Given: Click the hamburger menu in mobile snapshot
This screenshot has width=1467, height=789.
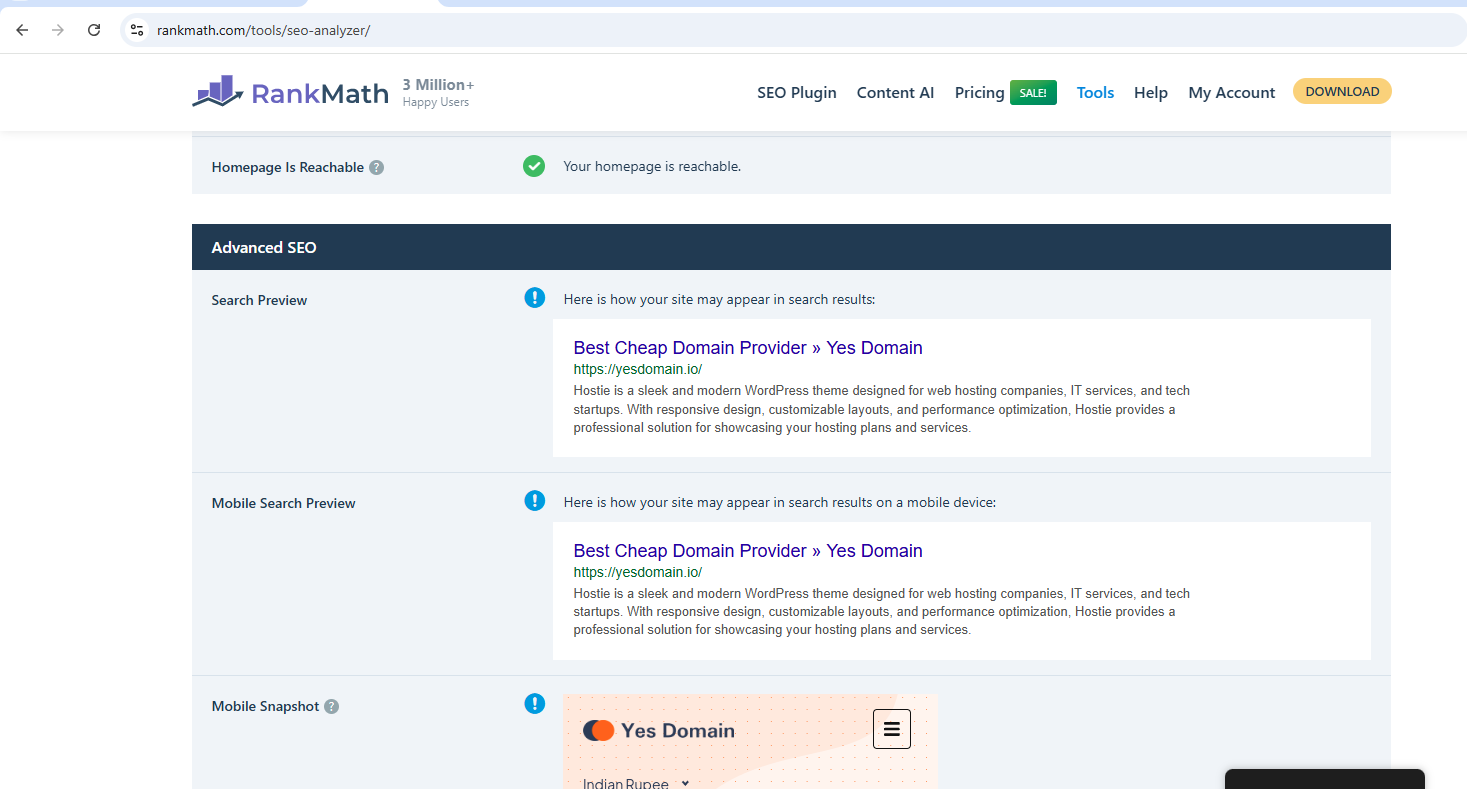Looking at the screenshot, I should (x=892, y=729).
